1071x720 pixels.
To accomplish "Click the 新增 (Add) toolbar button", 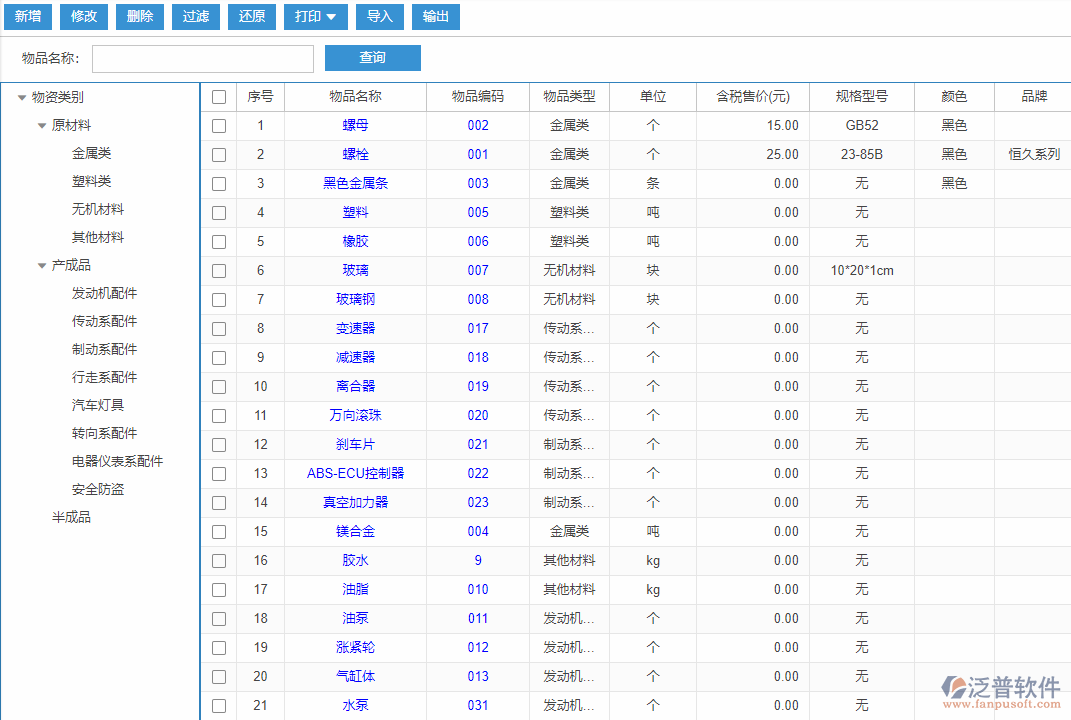I will pyautogui.click(x=28, y=16).
